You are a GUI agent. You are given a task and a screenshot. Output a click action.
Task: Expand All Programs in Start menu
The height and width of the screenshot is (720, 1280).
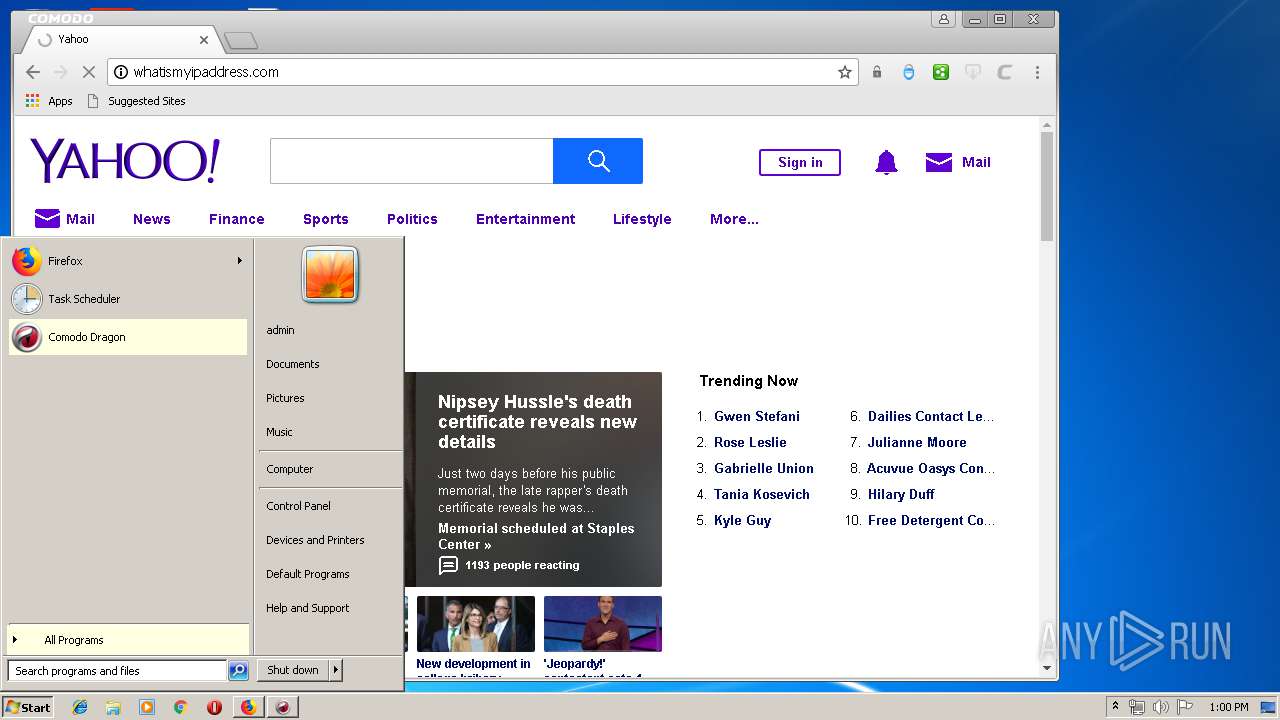(127, 640)
